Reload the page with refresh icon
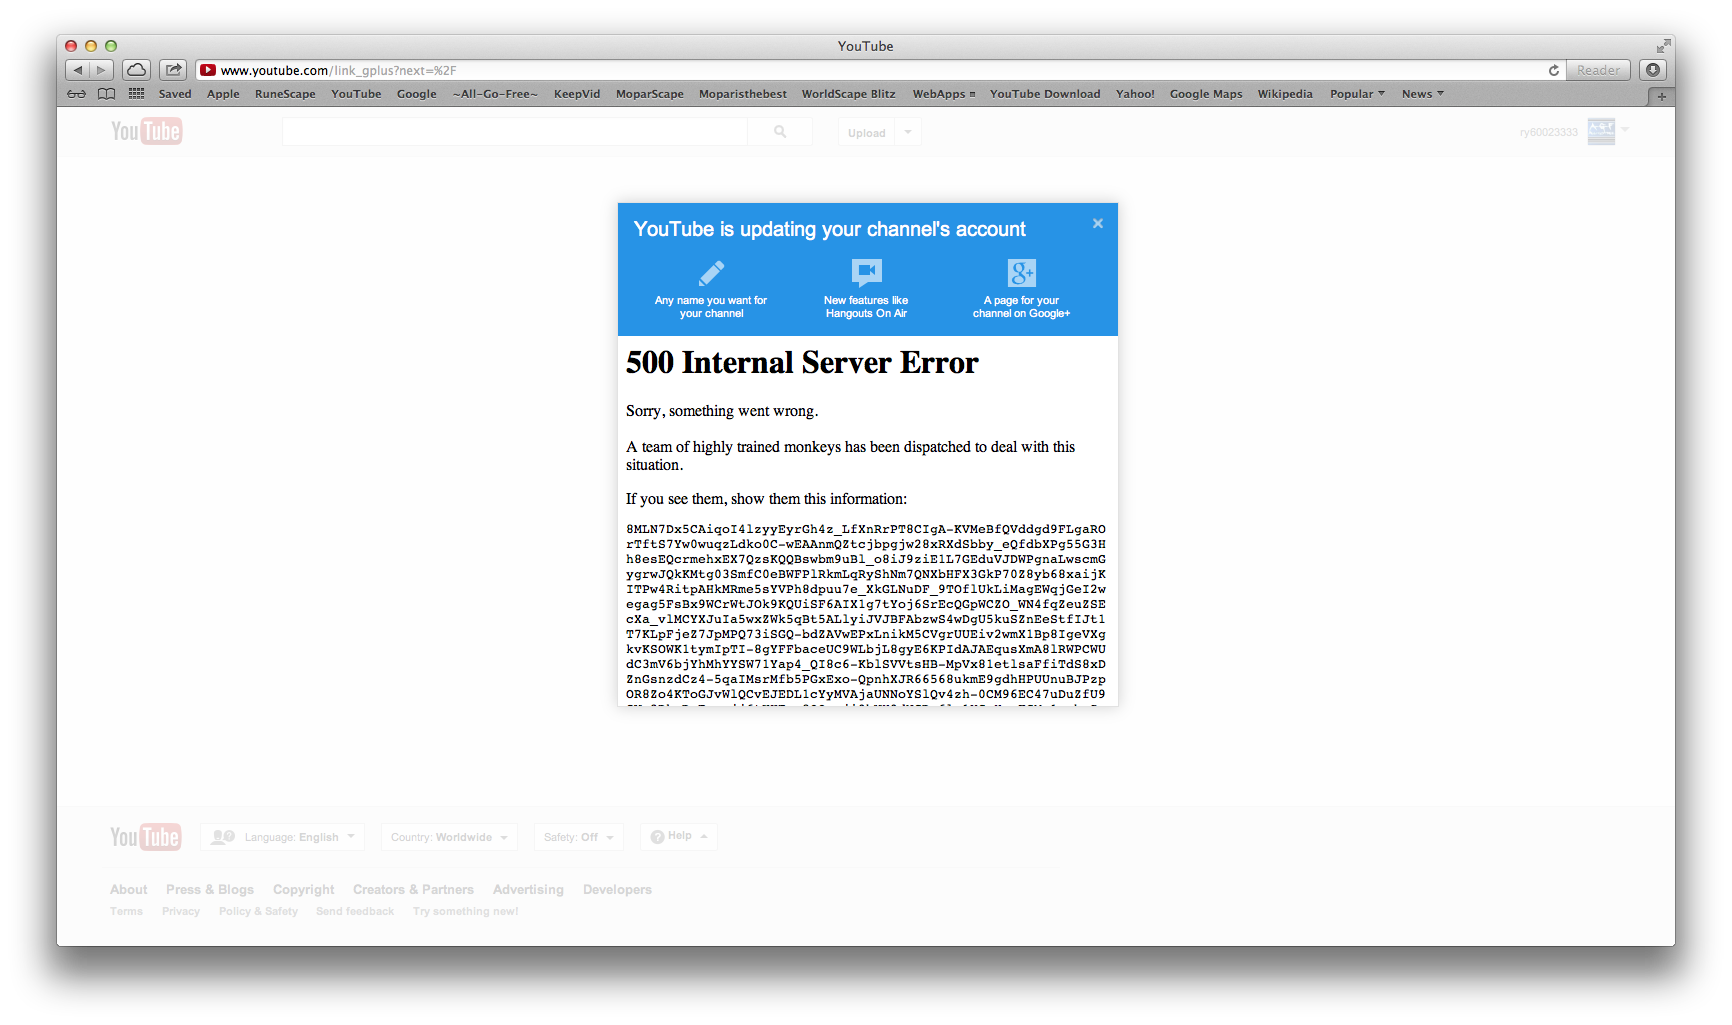The width and height of the screenshot is (1732, 1025). (x=1554, y=70)
